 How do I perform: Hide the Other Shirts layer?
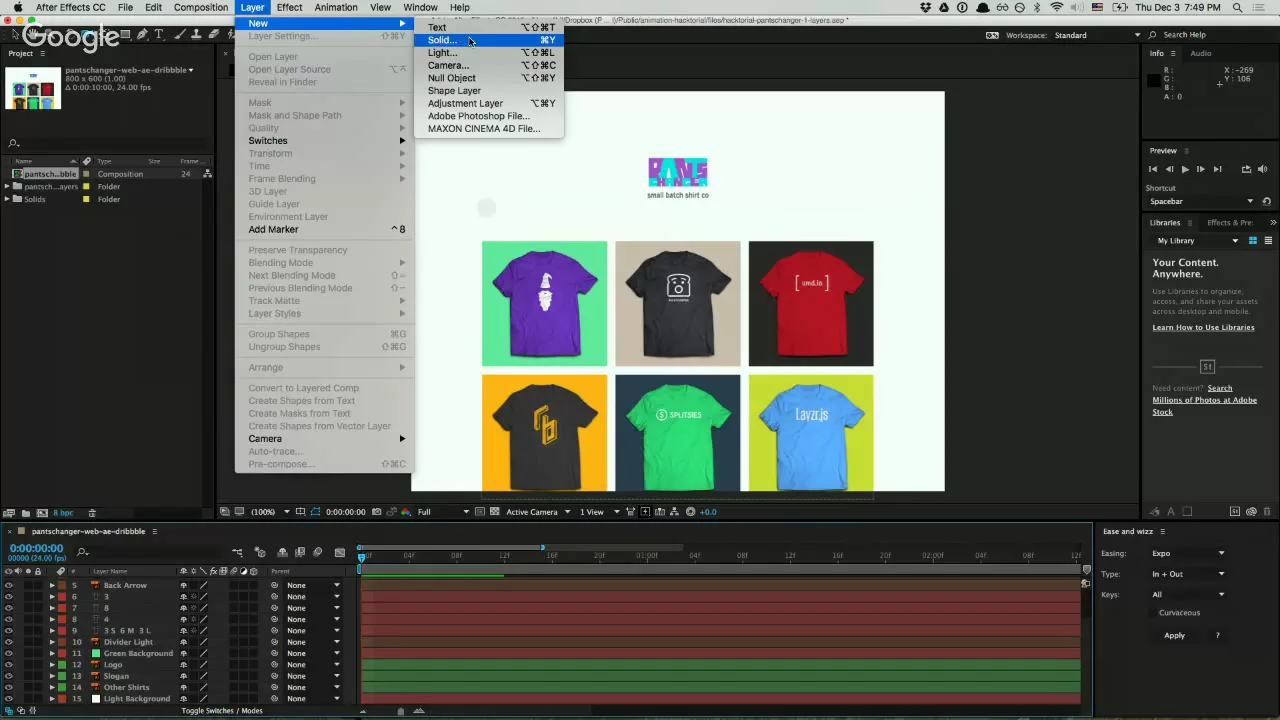(x=9, y=688)
